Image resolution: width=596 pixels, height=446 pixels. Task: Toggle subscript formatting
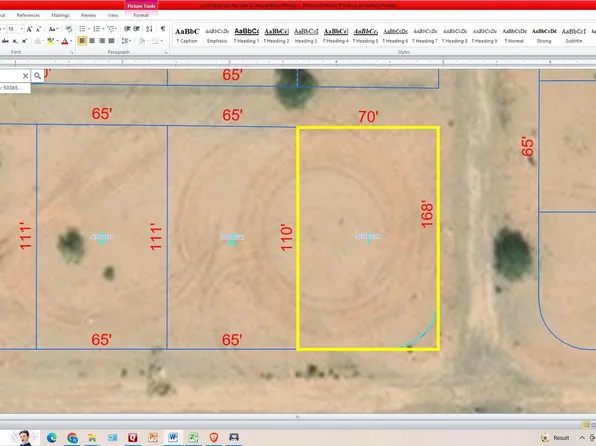(x=15, y=41)
